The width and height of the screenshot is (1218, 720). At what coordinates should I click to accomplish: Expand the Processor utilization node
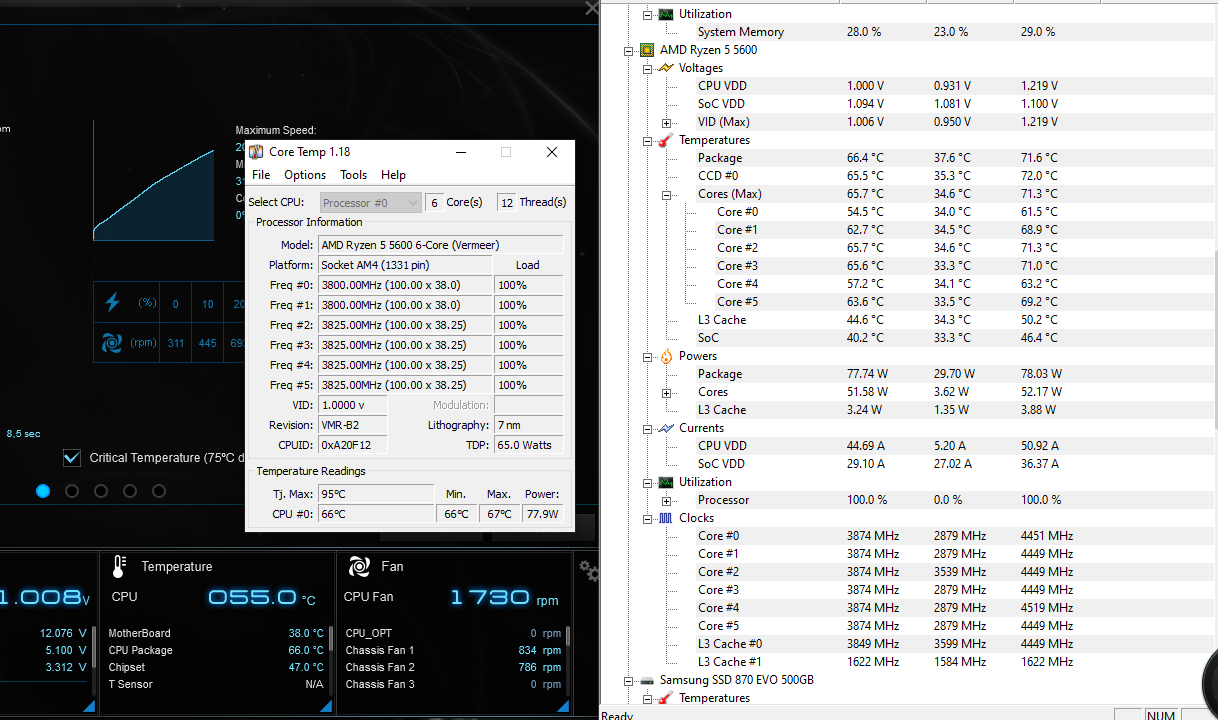tap(667, 500)
